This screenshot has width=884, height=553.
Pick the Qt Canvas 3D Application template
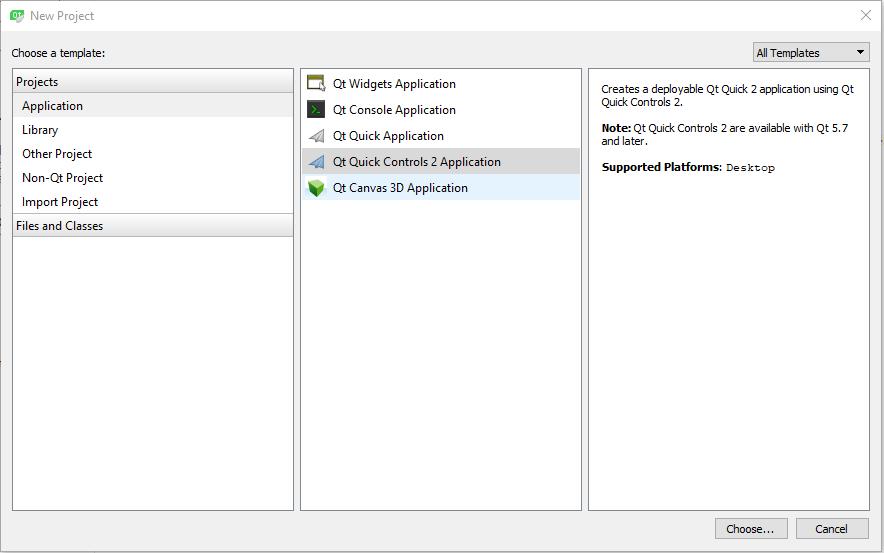[x=441, y=188]
